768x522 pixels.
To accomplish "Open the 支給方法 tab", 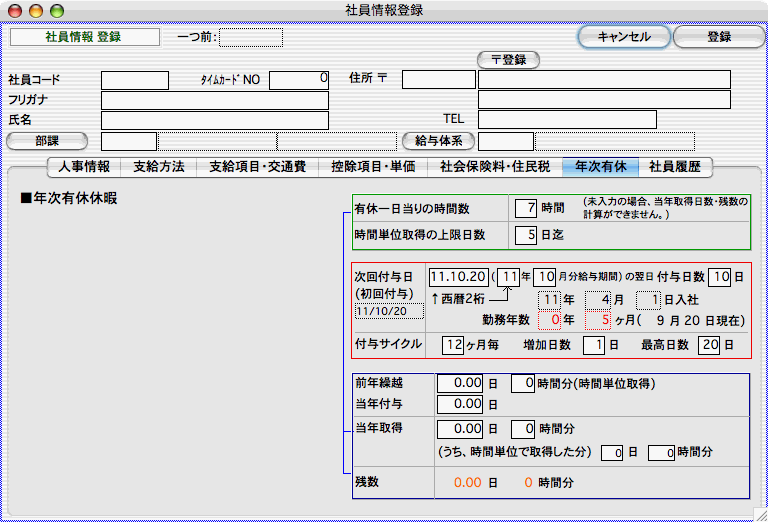I will click(157, 167).
